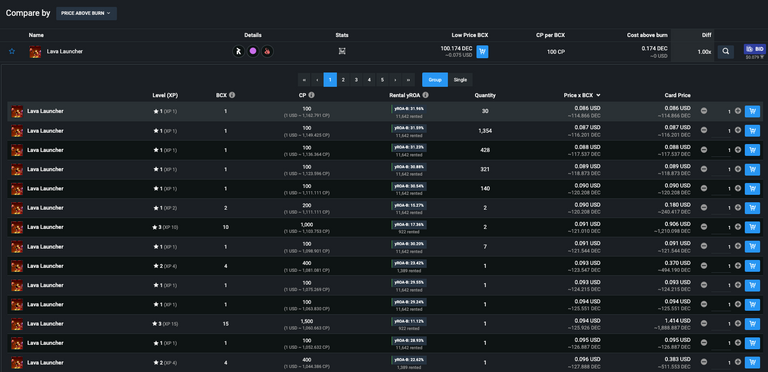
Task: Add the 0.087 USD card to cart
Action: 752,131
